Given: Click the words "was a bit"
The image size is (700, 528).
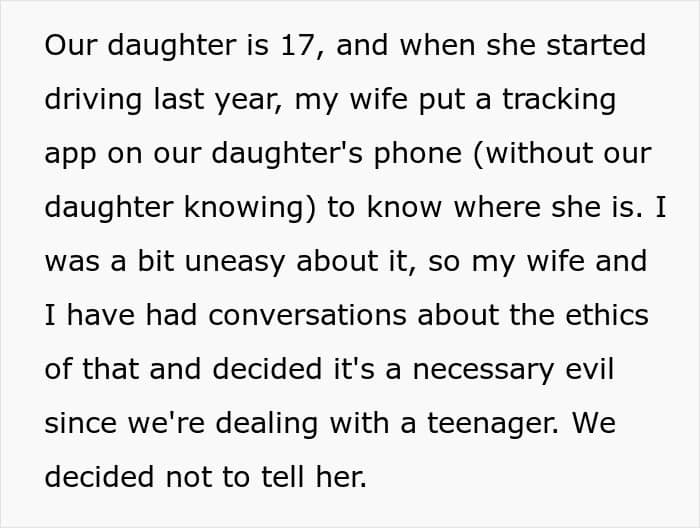Looking at the screenshot, I should 109,261.
